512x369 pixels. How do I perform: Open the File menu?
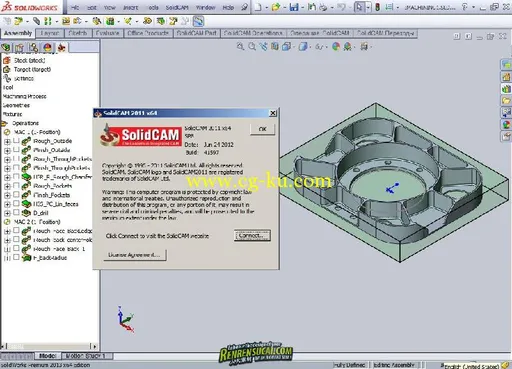75,7
